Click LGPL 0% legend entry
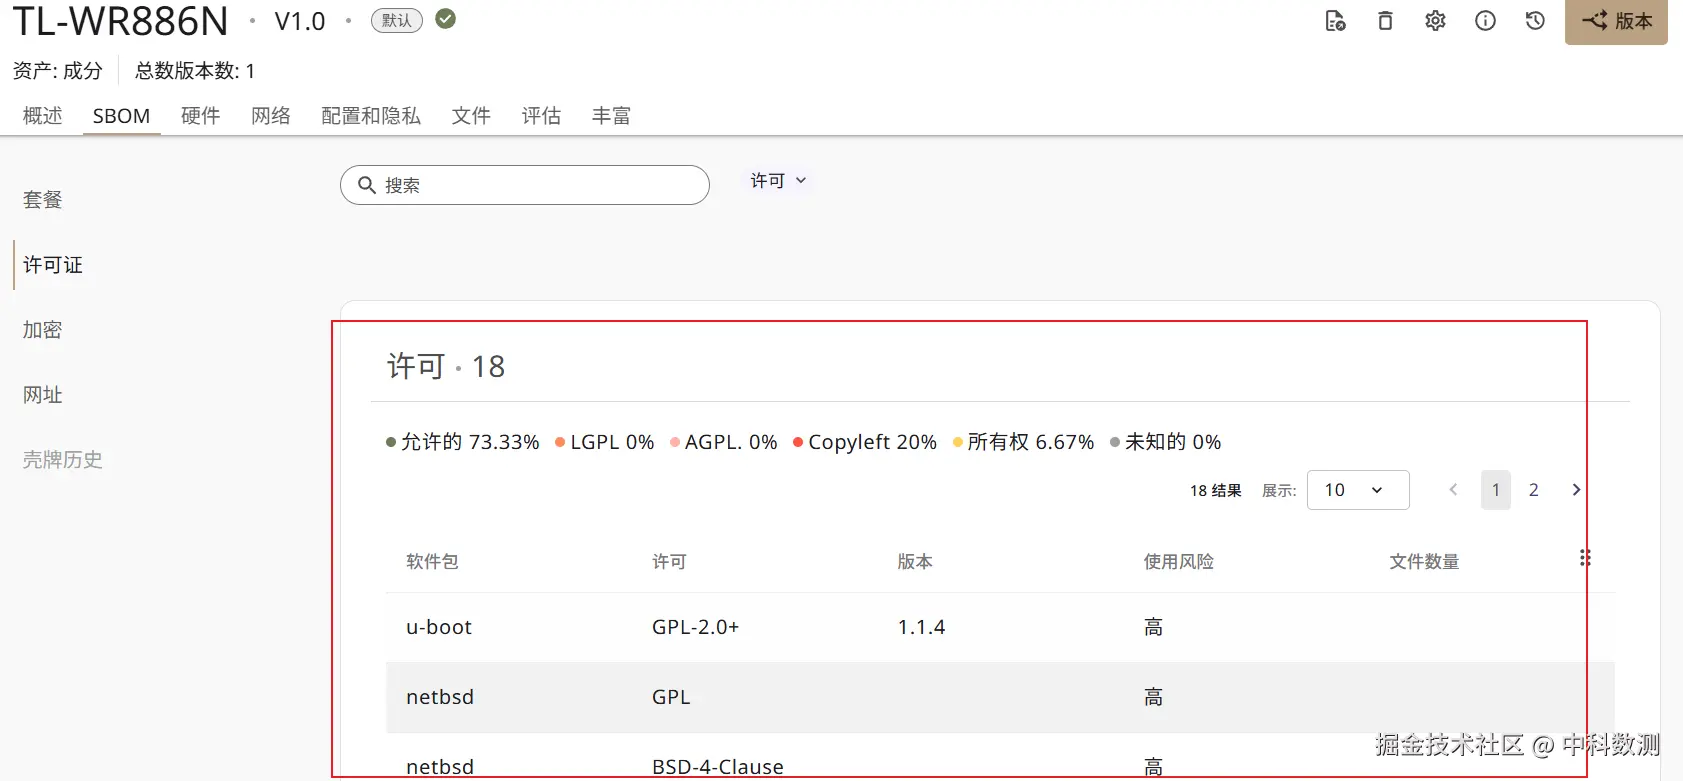1683x781 pixels. tap(604, 442)
